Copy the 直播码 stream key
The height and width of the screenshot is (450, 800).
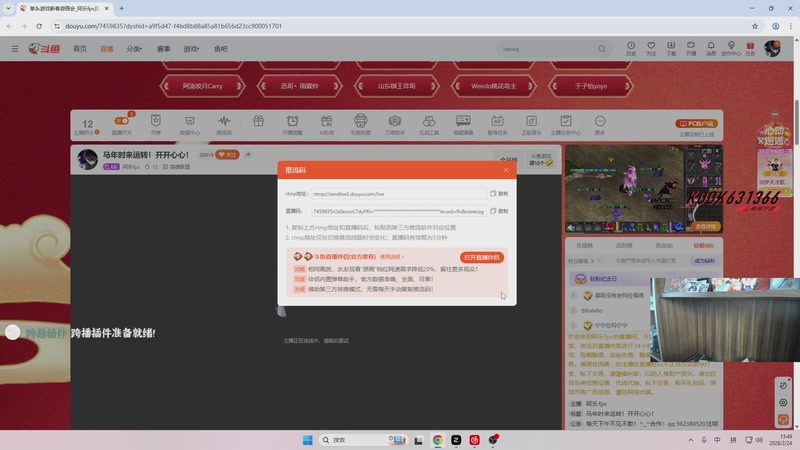tap(499, 211)
